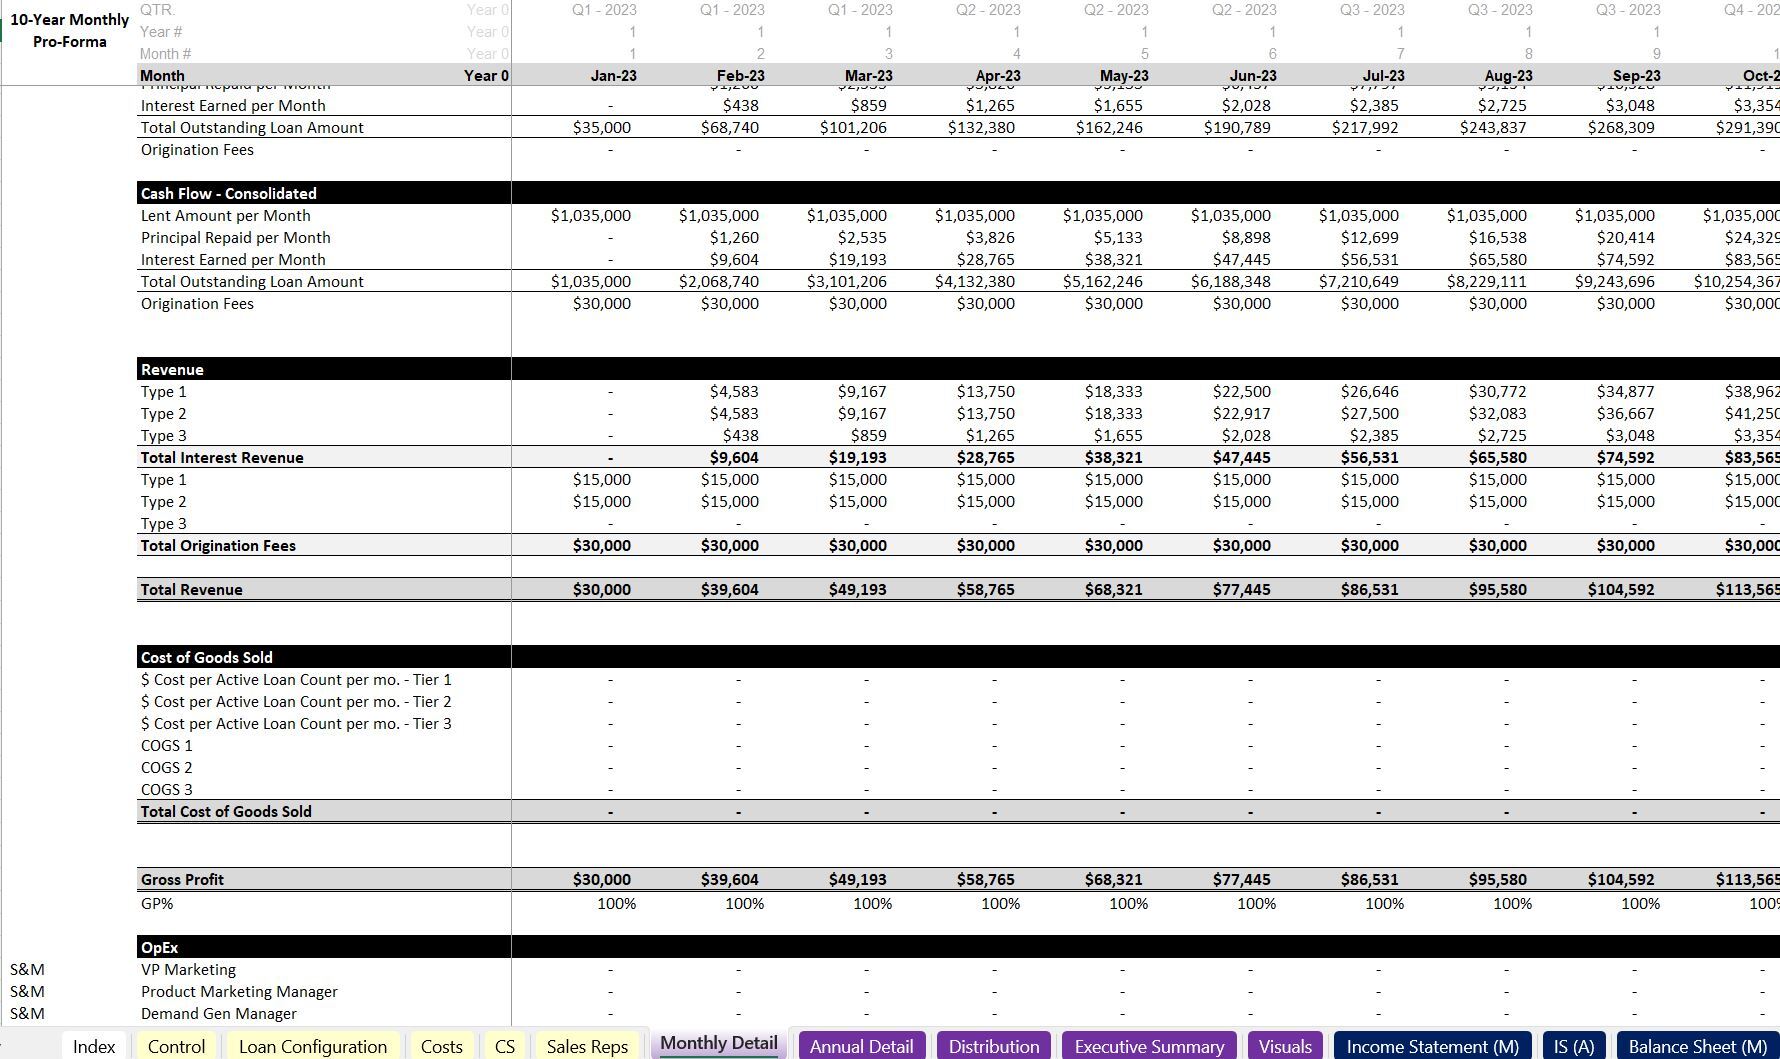The width and height of the screenshot is (1780, 1059).
Task: Select Total Cost of Goods Sold label
Action: (x=226, y=811)
